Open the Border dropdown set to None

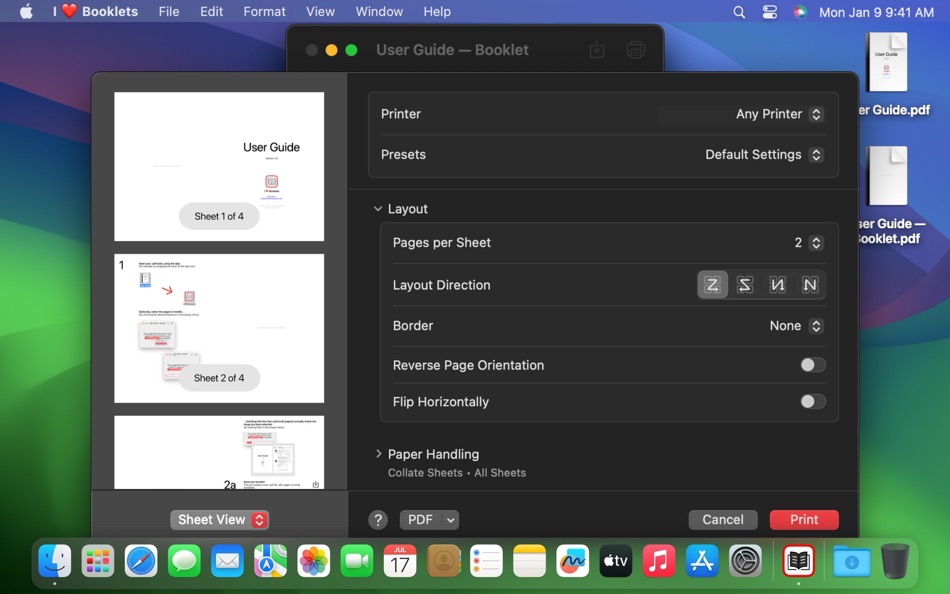click(797, 325)
